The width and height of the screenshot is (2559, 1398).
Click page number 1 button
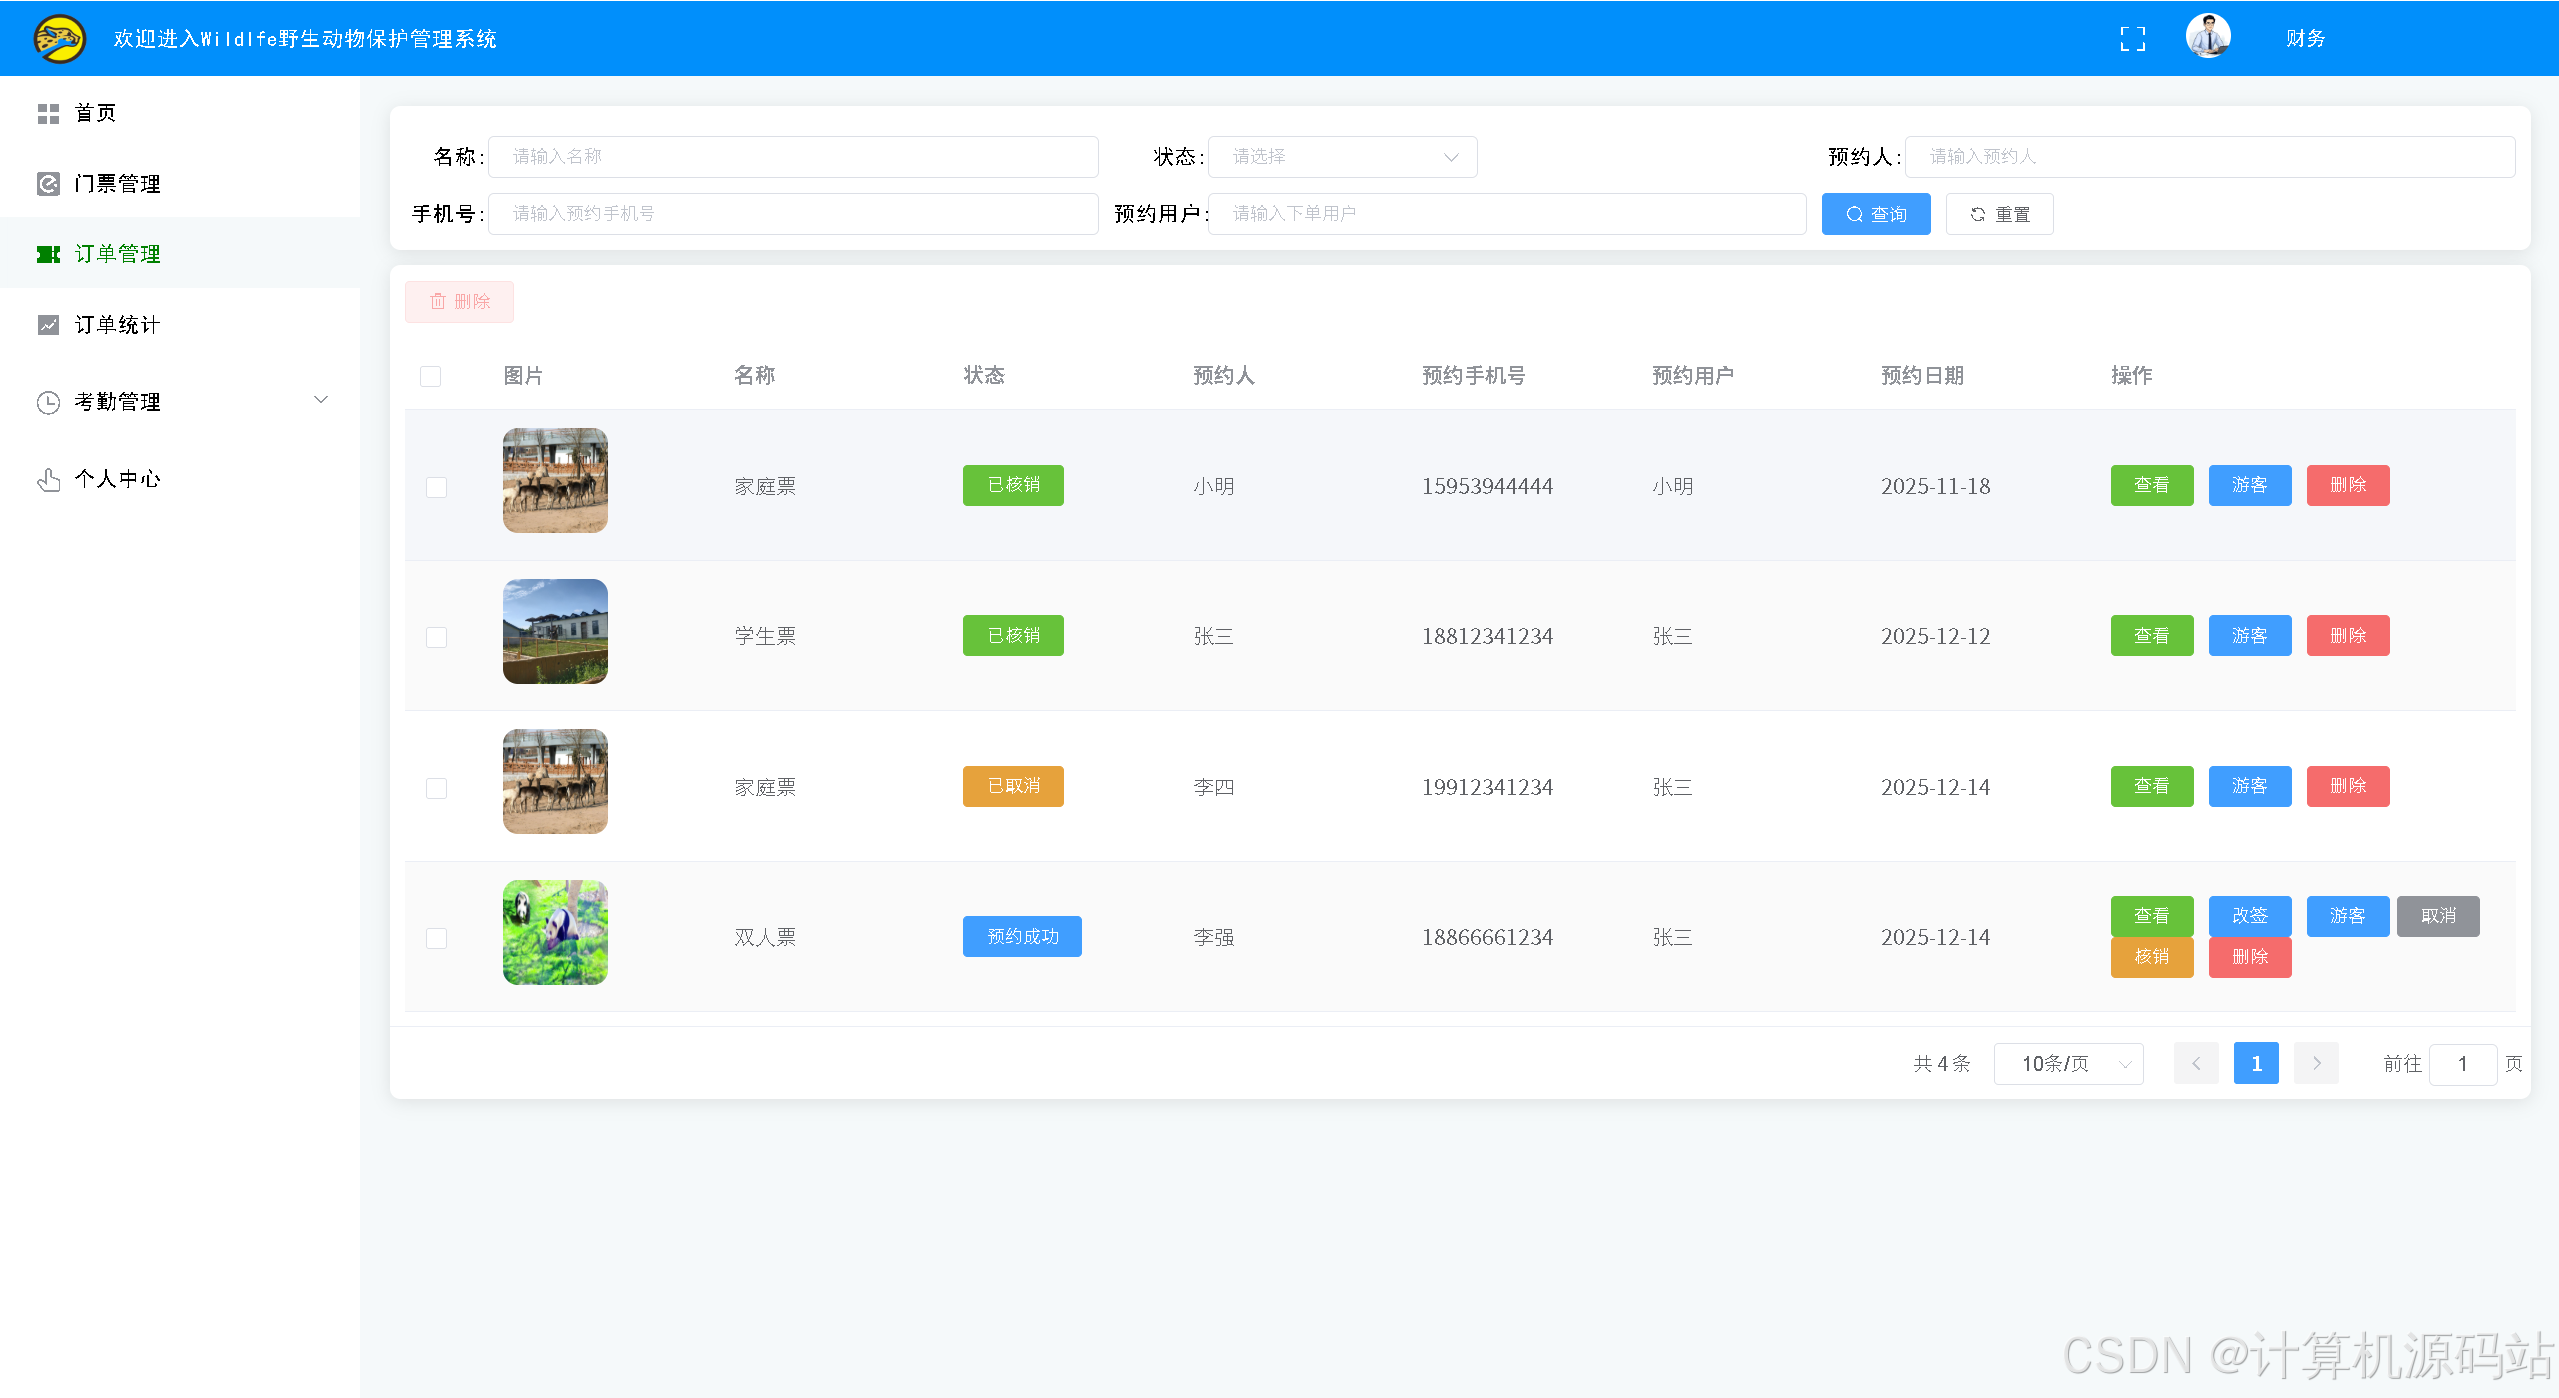(2255, 1063)
